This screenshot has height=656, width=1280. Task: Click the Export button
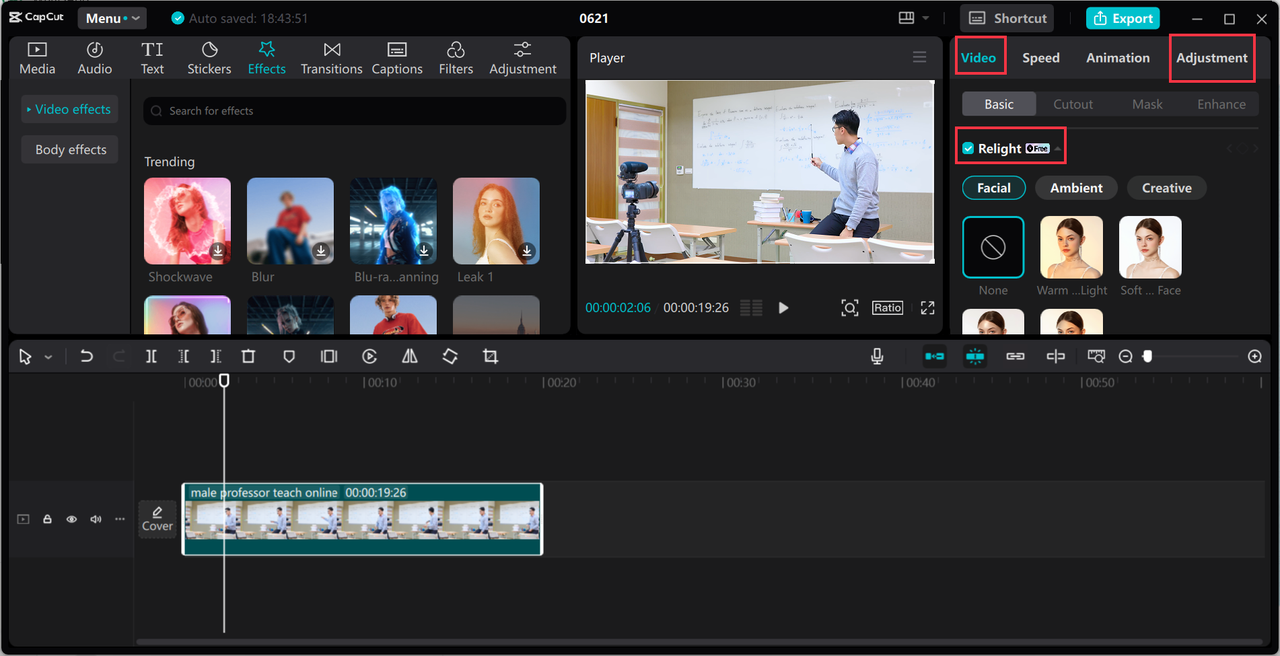tap(1122, 18)
